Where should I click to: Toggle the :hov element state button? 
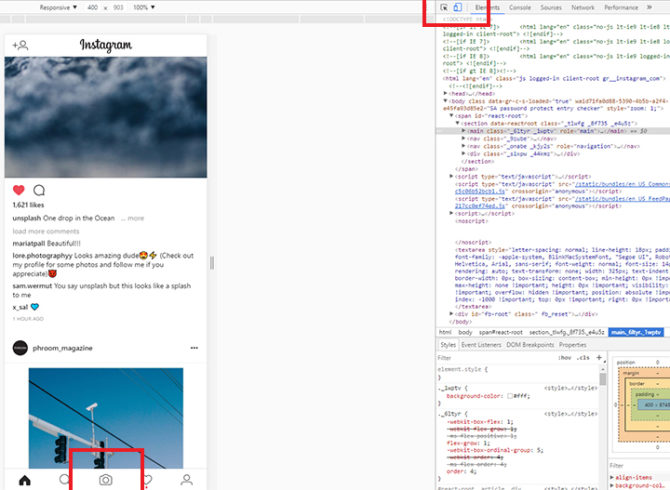click(x=564, y=358)
